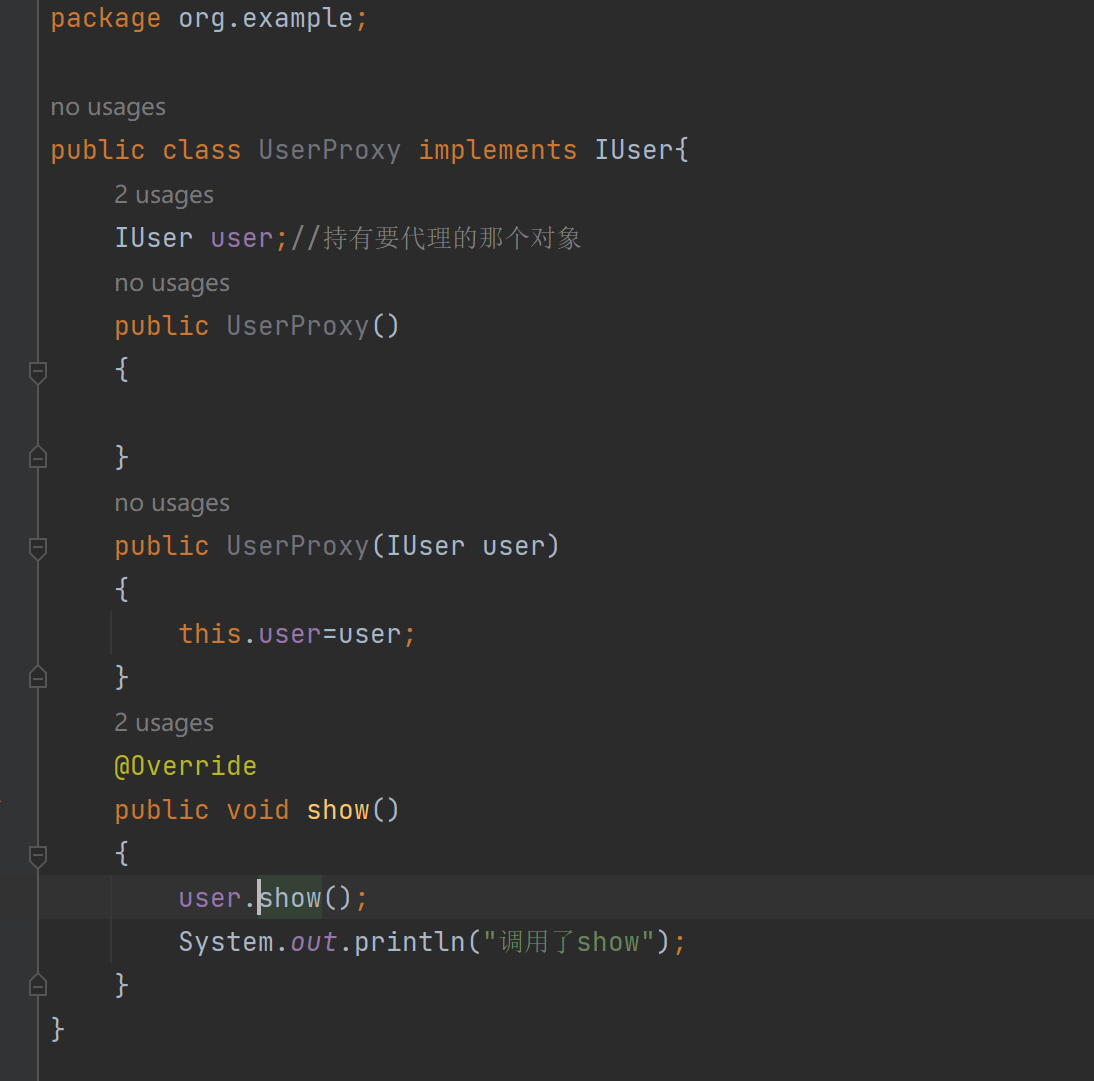Screen dimensions: 1094x1081
Task: Click fold end marker closing show() method
Action: 38,985
